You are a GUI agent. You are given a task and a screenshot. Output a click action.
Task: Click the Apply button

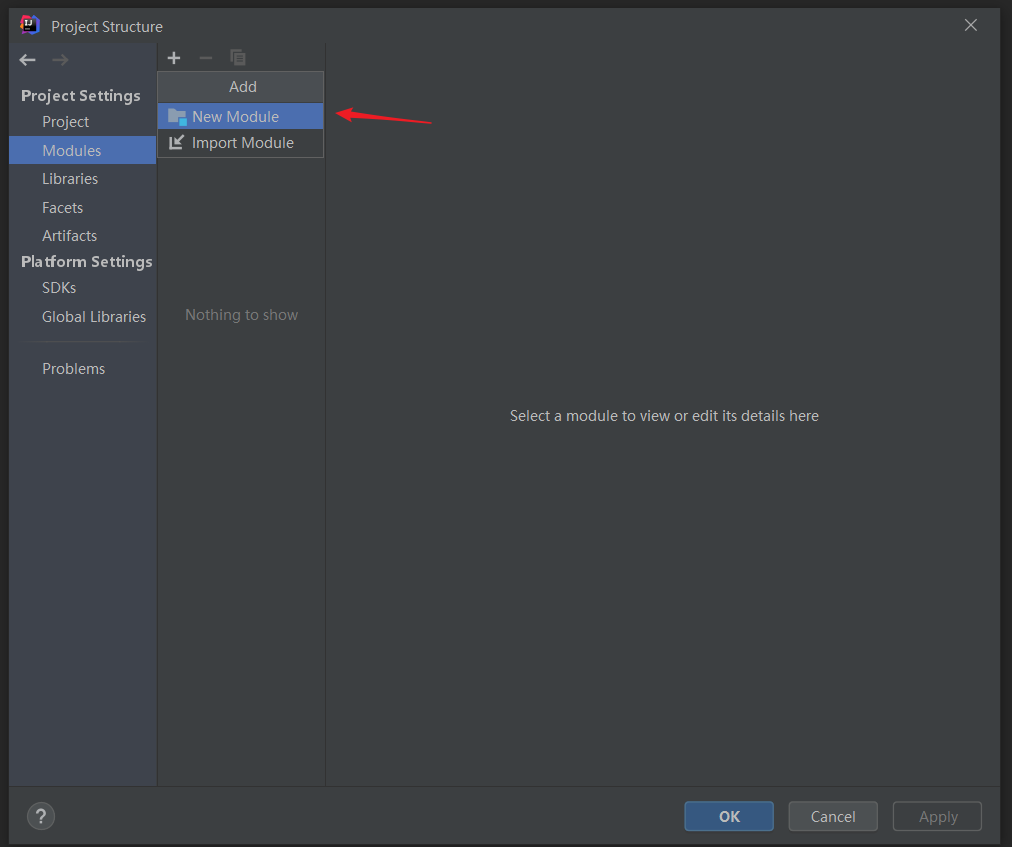click(937, 817)
